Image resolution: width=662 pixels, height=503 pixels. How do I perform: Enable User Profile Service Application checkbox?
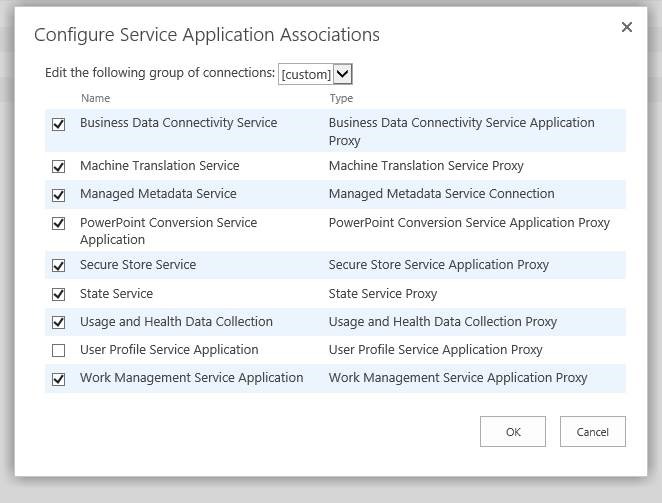click(59, 351)
